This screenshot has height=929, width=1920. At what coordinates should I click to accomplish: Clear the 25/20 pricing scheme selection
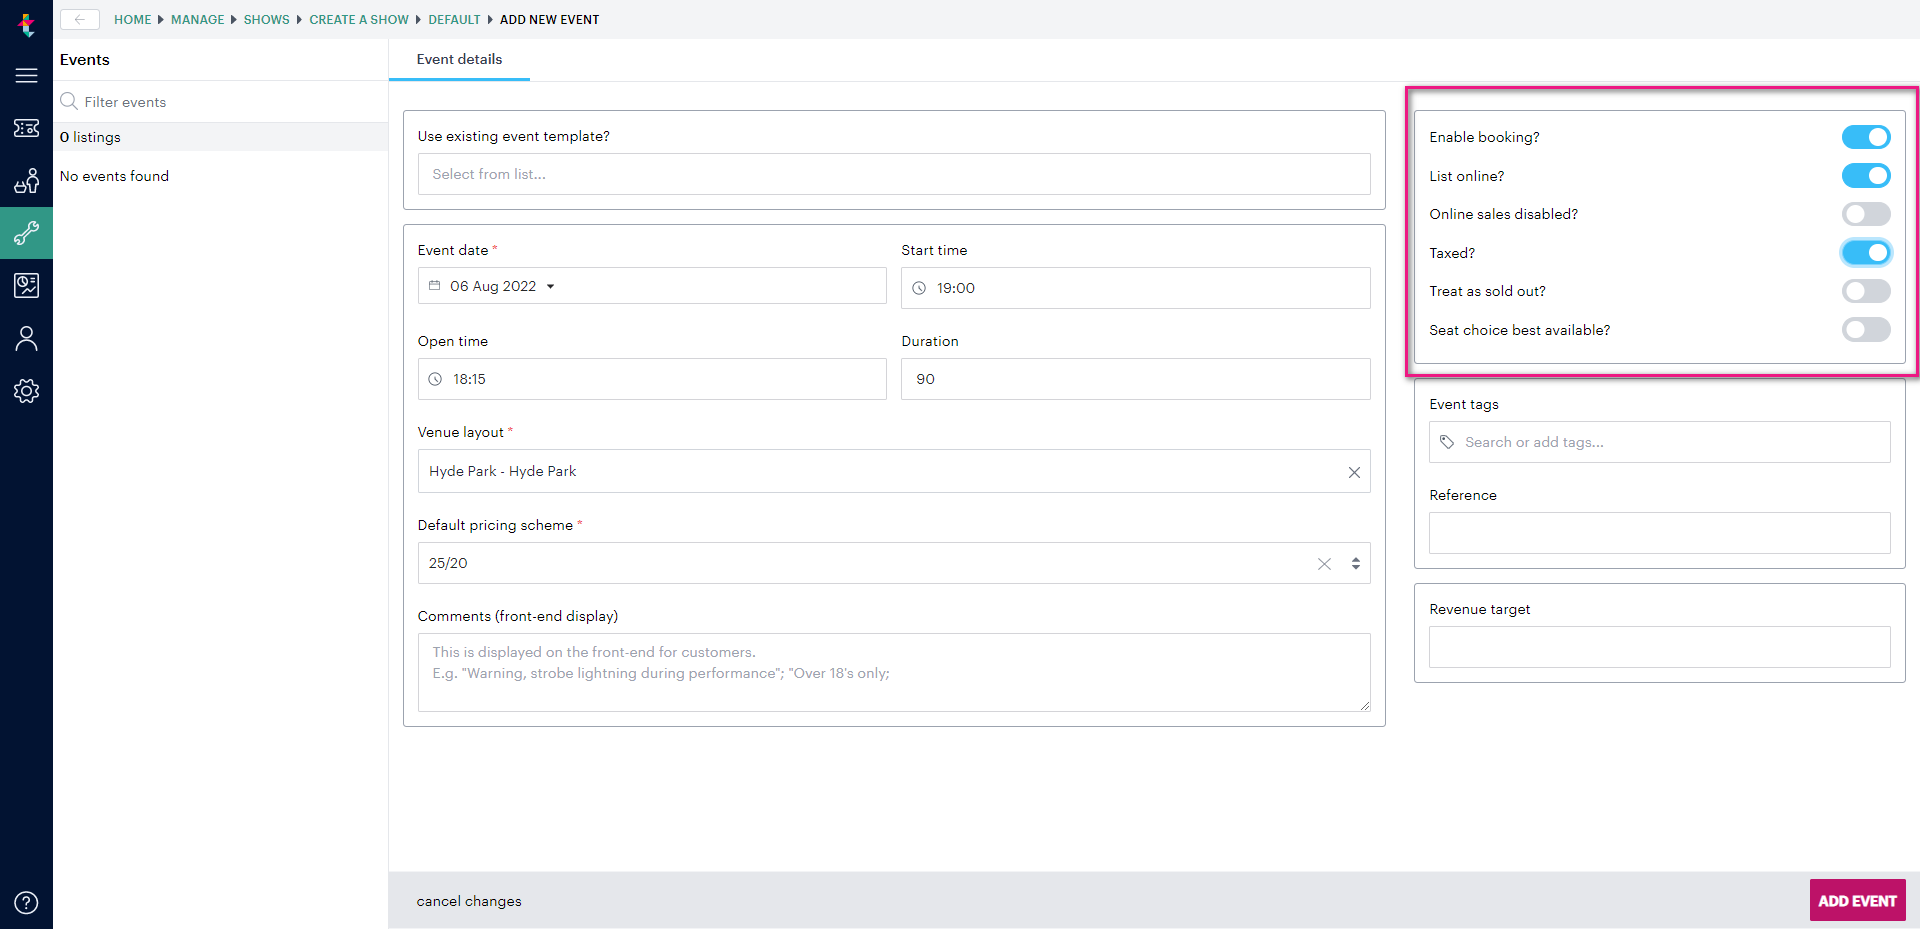(1324, 564)
